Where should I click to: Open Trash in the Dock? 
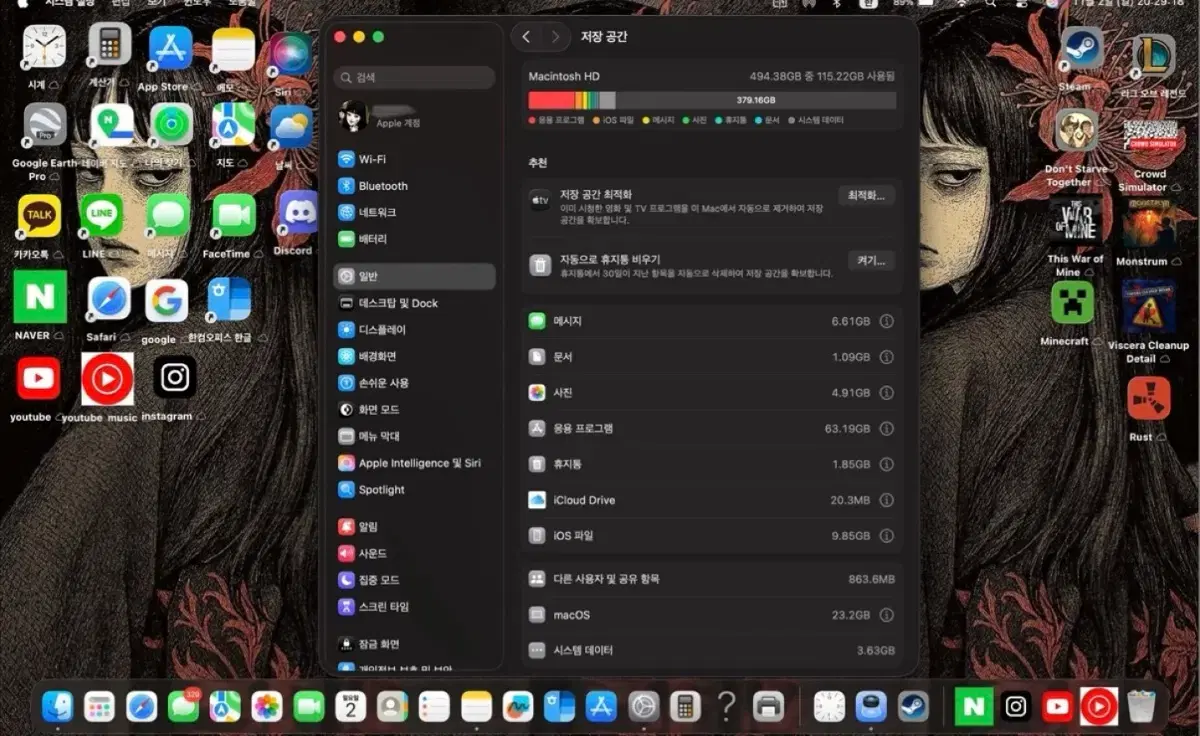point(1141,706)
